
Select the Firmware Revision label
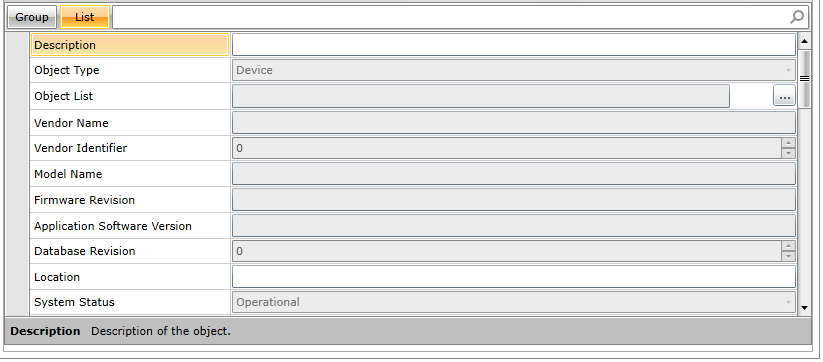85,200
